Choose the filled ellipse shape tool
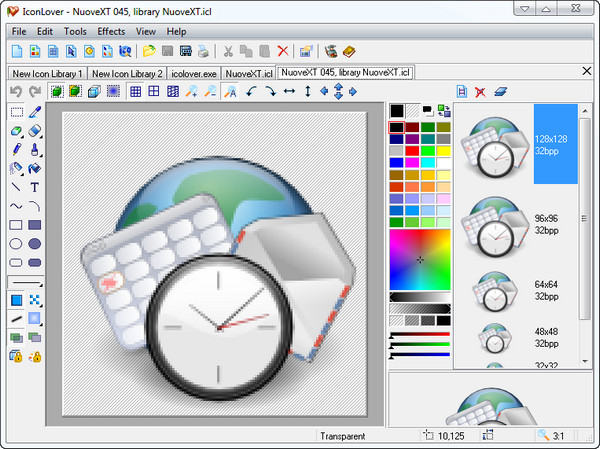 (x=35, y=243)
